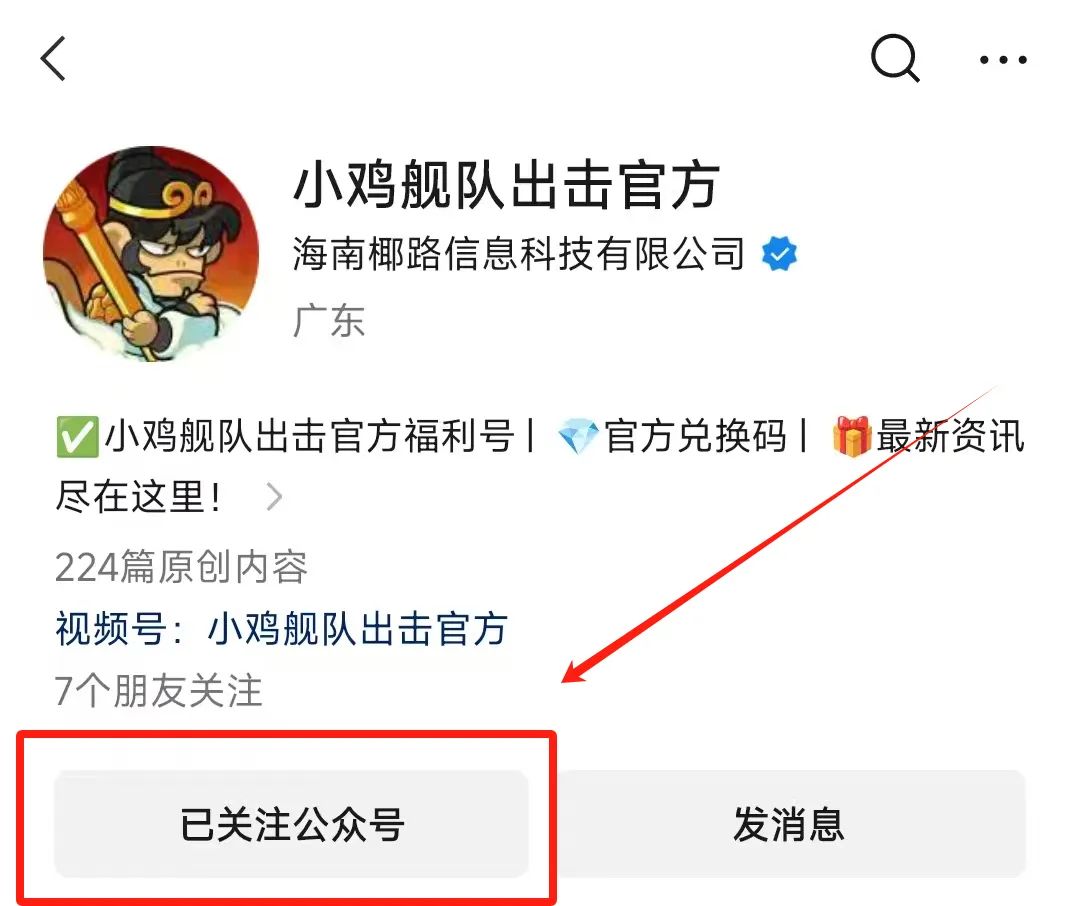Tap company name 海南椰路信息科技有限公司
1080x906 pixels.
[519, 254]
